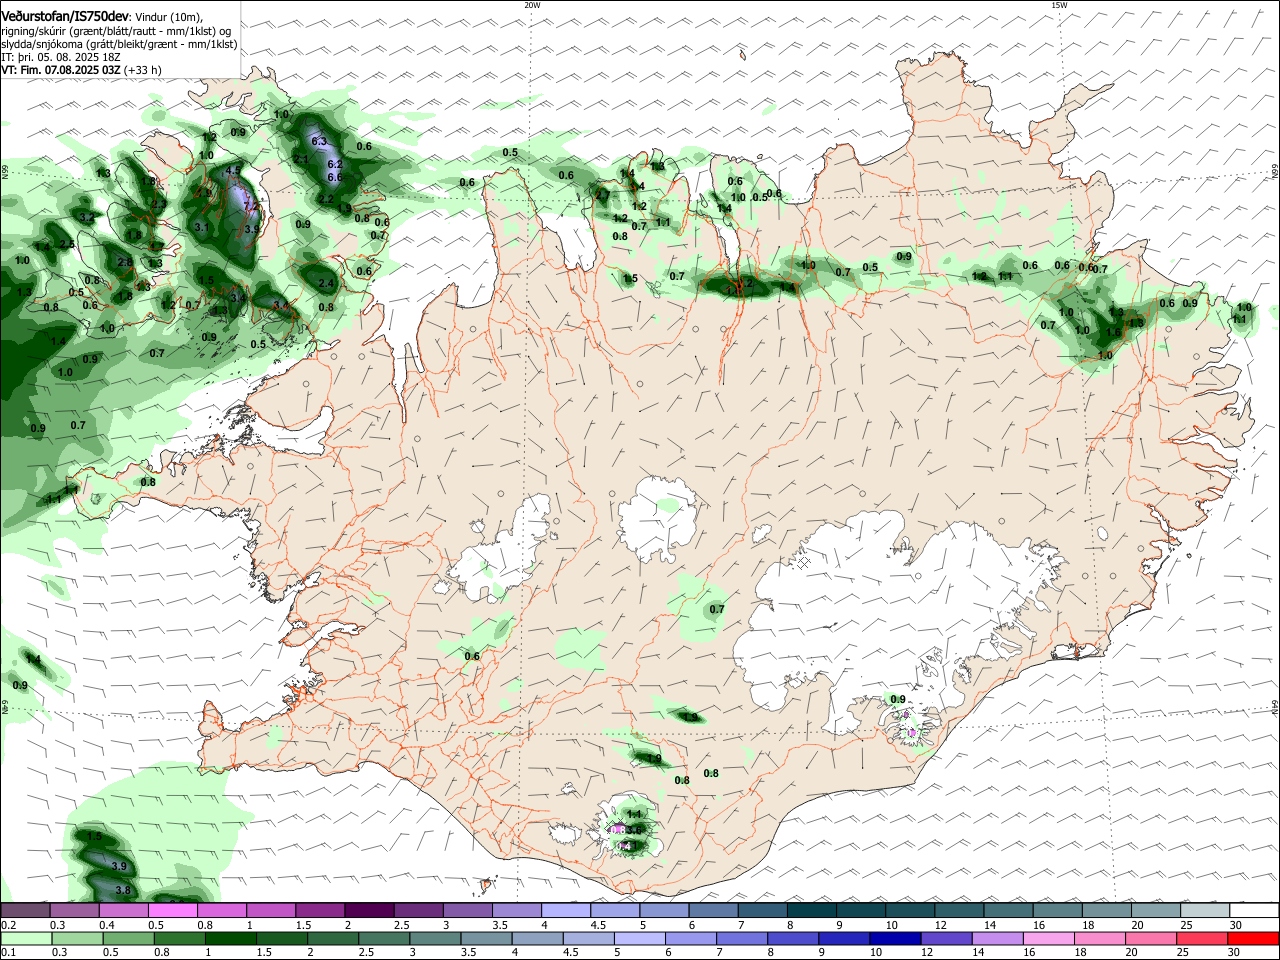Click the 7.2 precipitation value on the map
This screenshot has width=1280, height=960.
point(251,206)
